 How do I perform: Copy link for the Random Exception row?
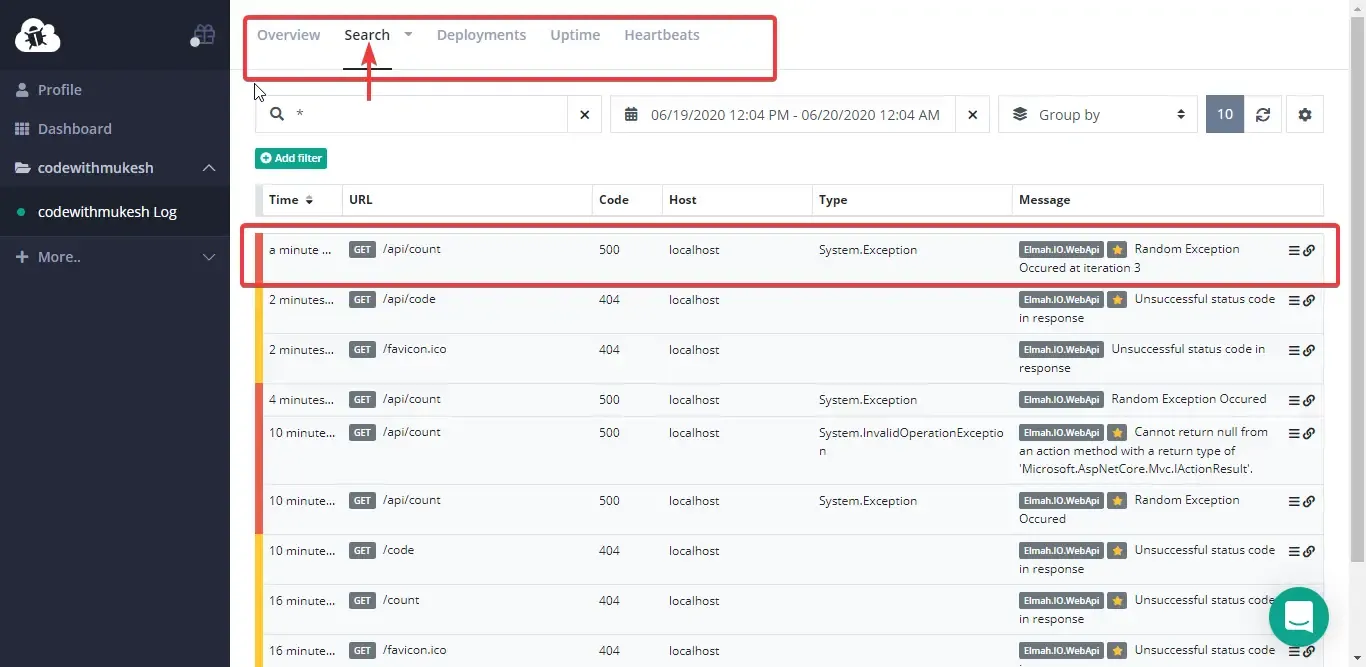point(1309,250)
